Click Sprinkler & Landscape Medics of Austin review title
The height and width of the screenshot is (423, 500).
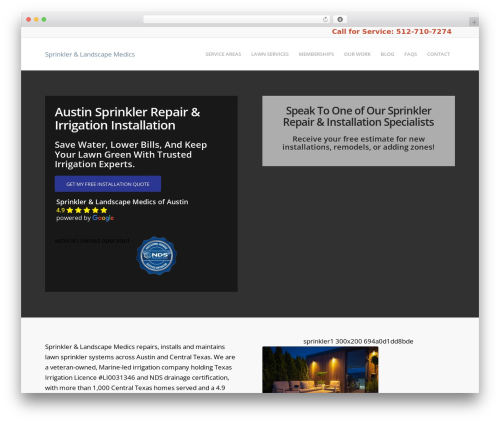click(x=122, y=202)
